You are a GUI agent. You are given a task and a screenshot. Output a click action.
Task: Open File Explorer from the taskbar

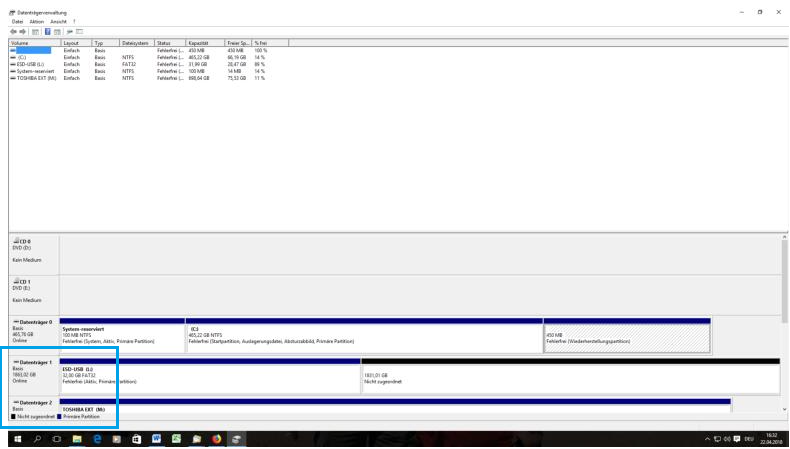[x=77, y=439]
